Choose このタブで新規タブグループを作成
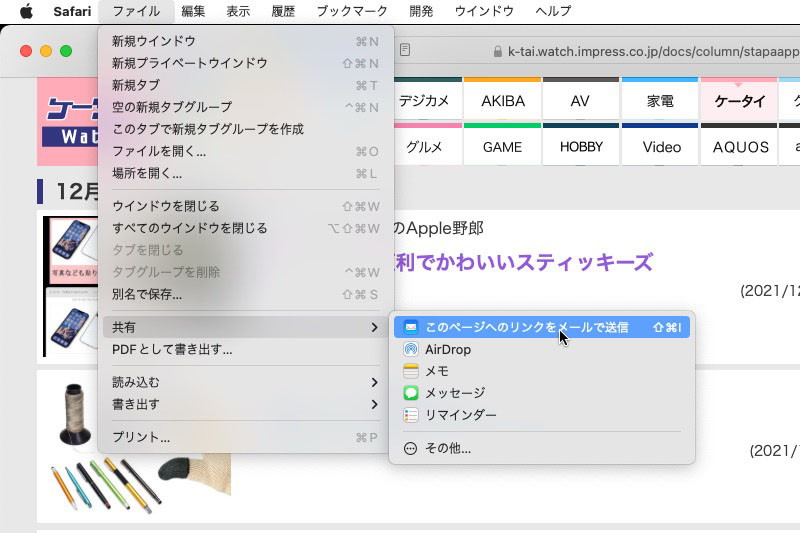The height and width of the screenshot is (533, 800). [245, 129]
